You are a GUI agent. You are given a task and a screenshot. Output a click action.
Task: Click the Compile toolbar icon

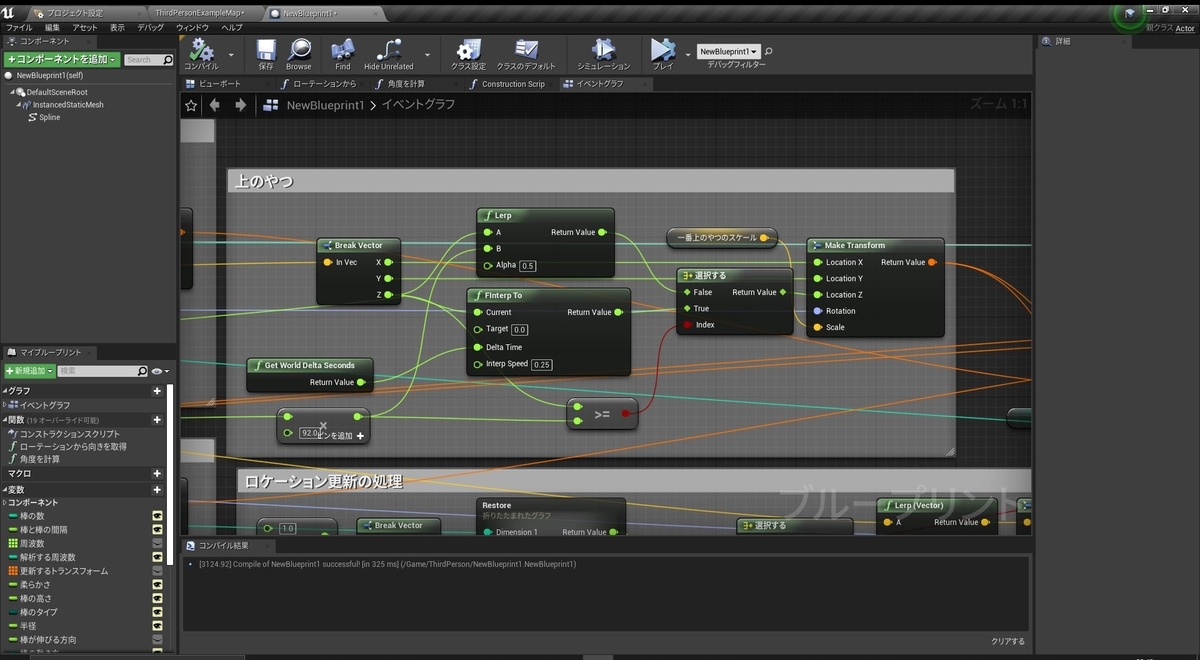tap(201, 49)
